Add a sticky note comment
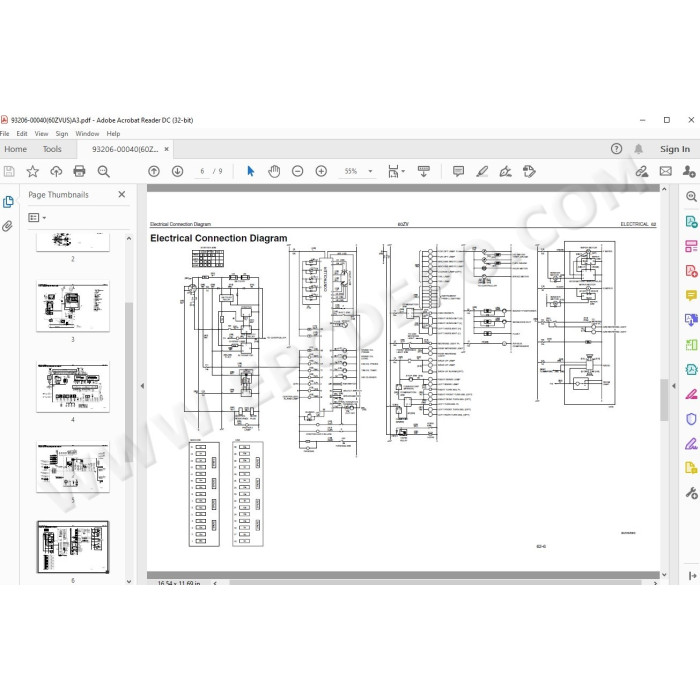 [x=458, y=171]
